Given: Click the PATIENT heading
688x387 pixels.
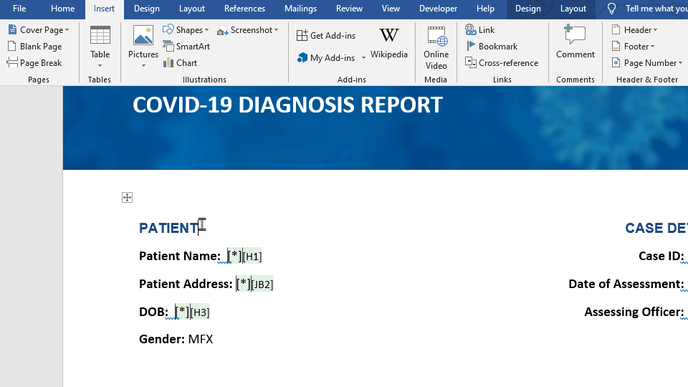Looking at the screenshot, I should [168, 228].
